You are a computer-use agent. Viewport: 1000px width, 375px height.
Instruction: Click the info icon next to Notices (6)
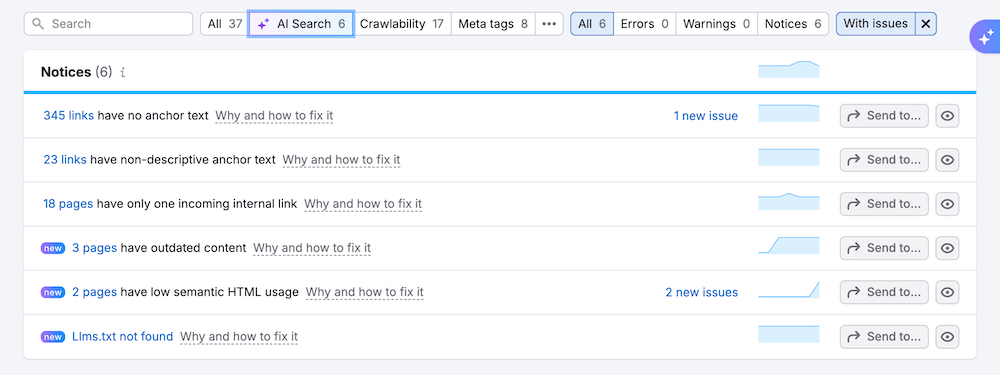[122, 72]
